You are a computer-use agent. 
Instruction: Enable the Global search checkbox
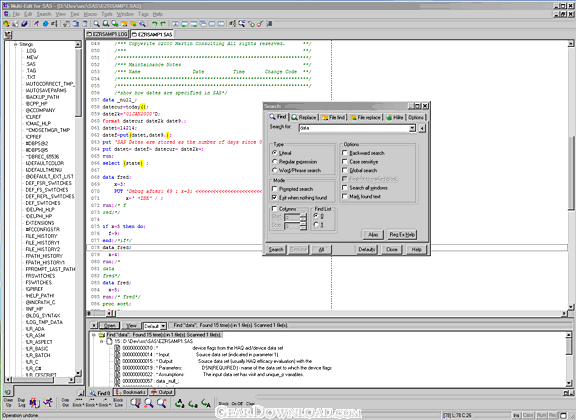[x=345, y=170]
